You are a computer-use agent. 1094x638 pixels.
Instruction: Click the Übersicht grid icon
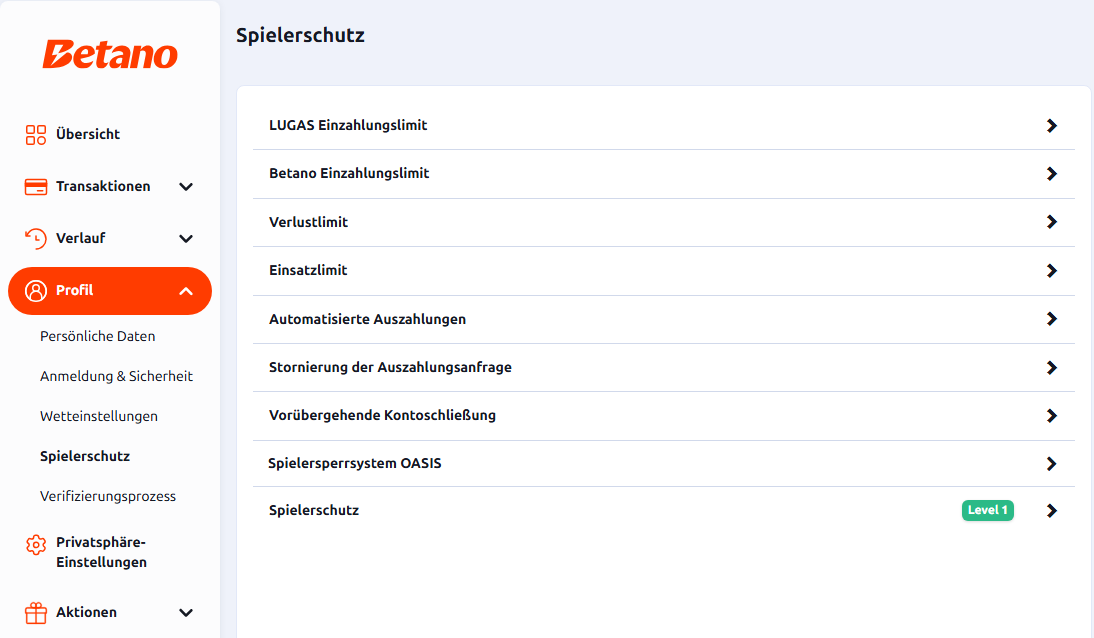[x=36, y=135]
